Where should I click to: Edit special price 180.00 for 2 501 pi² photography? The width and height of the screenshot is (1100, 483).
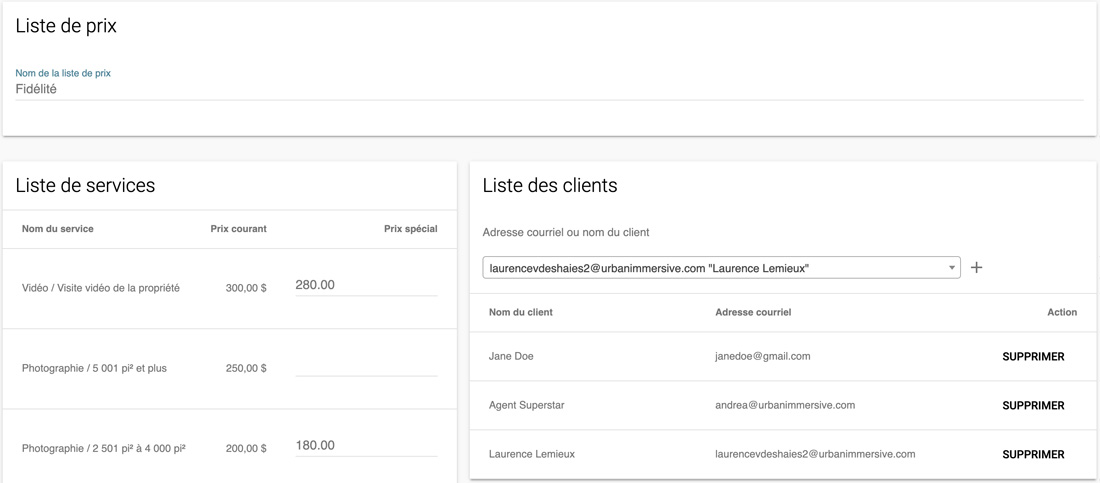(366, 446)
